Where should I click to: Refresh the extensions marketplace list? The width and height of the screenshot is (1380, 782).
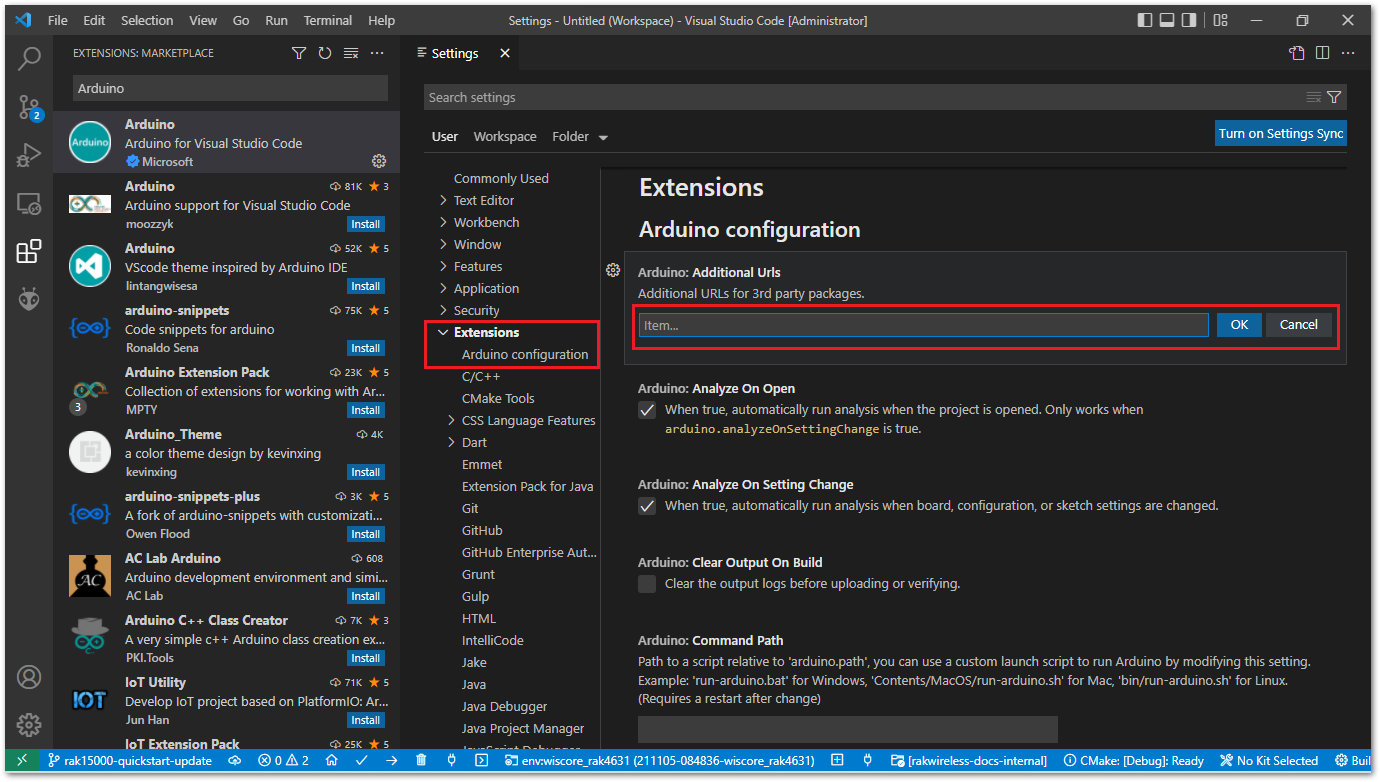325,53
